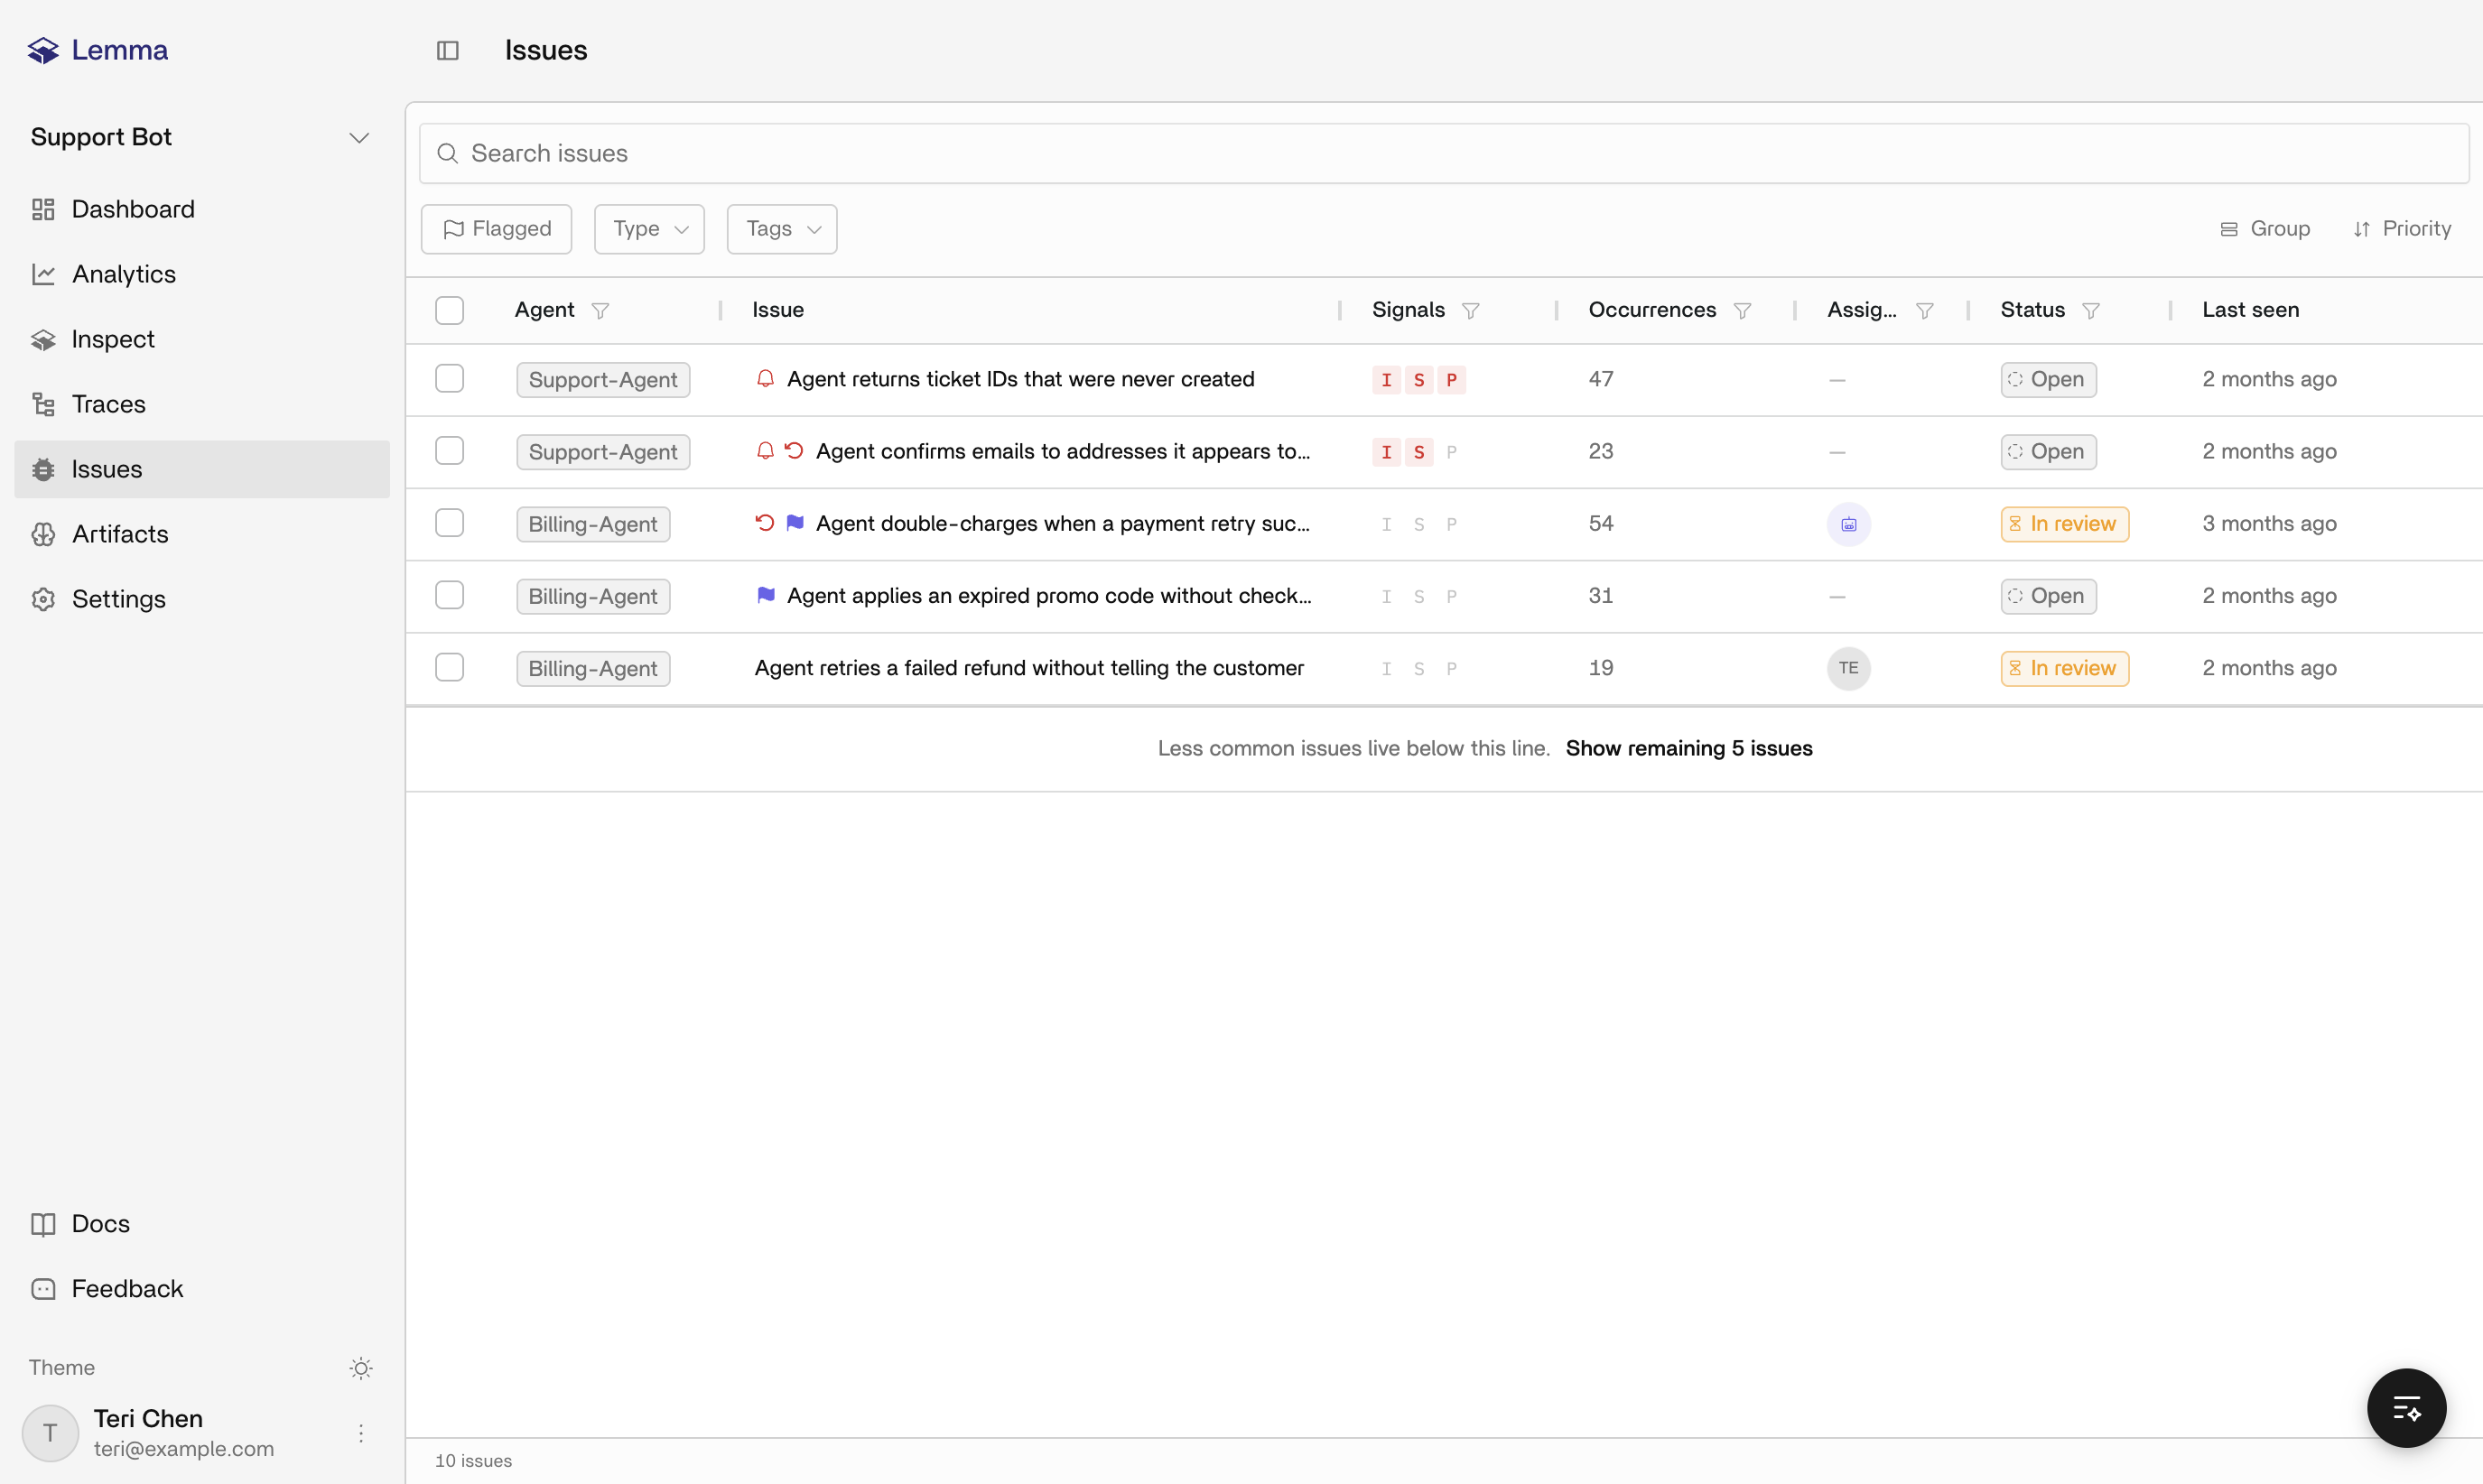Click Support-Agent tag on ticket IDs row
Image resolution: width=2483 pixels, height=1484 pixels.
pyautogui.click(x=603, y=380)
